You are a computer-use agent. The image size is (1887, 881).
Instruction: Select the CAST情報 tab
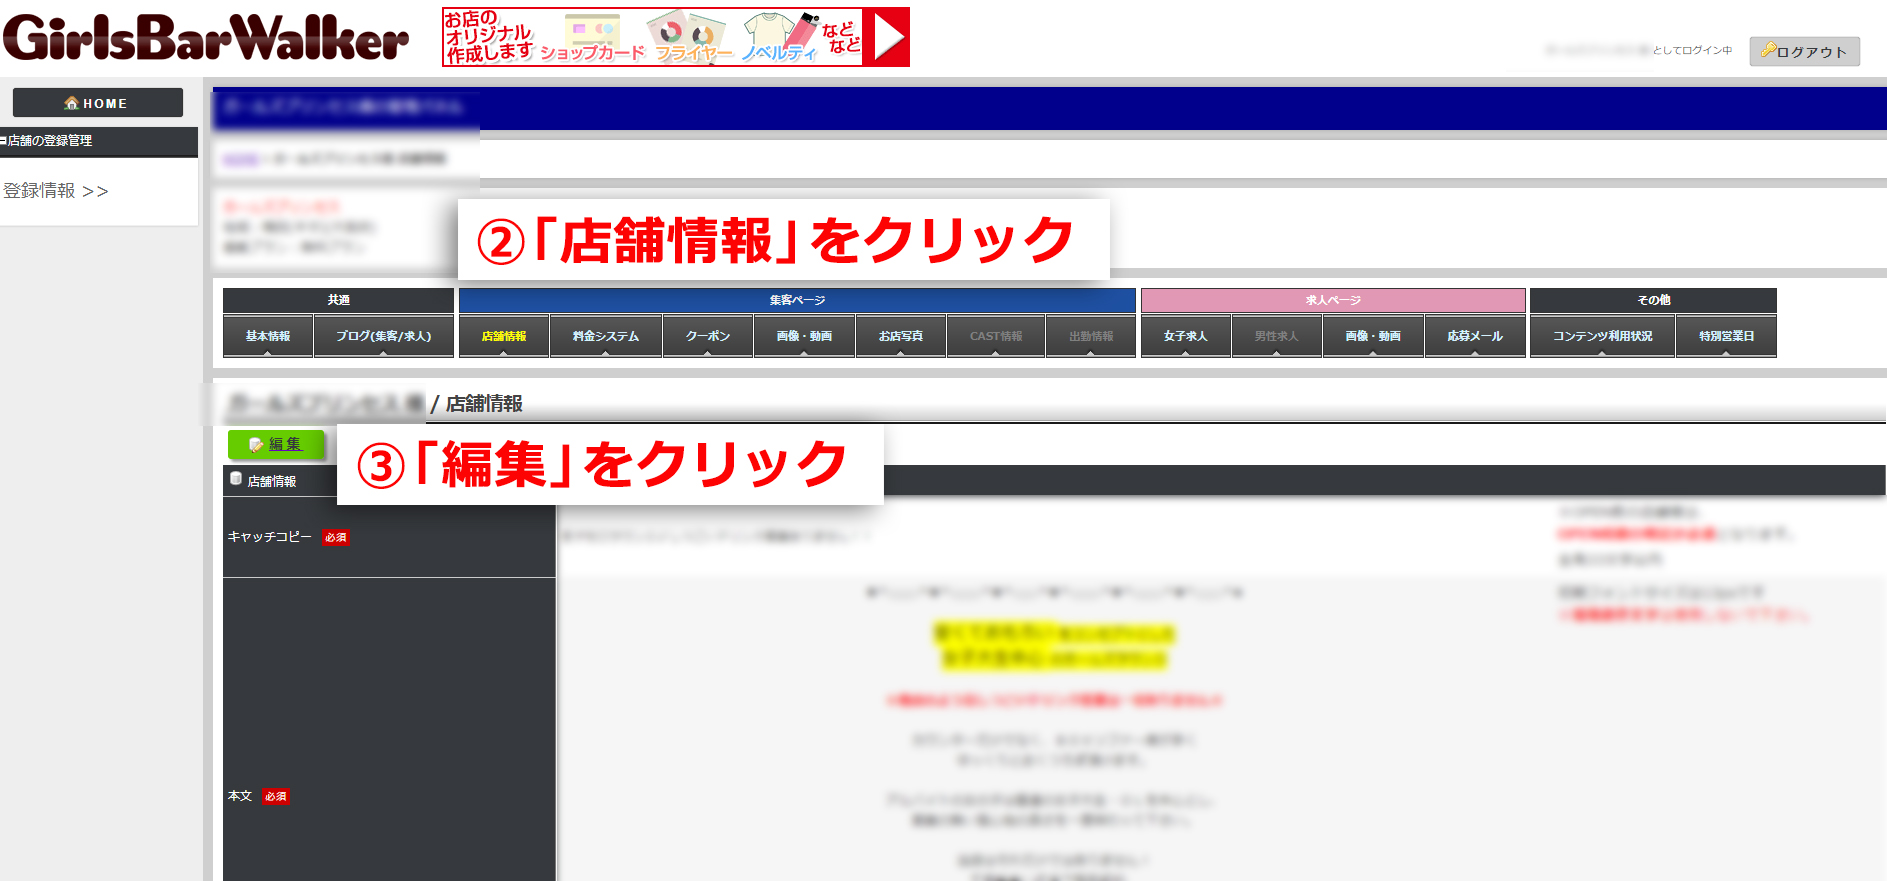pos(996,336)
